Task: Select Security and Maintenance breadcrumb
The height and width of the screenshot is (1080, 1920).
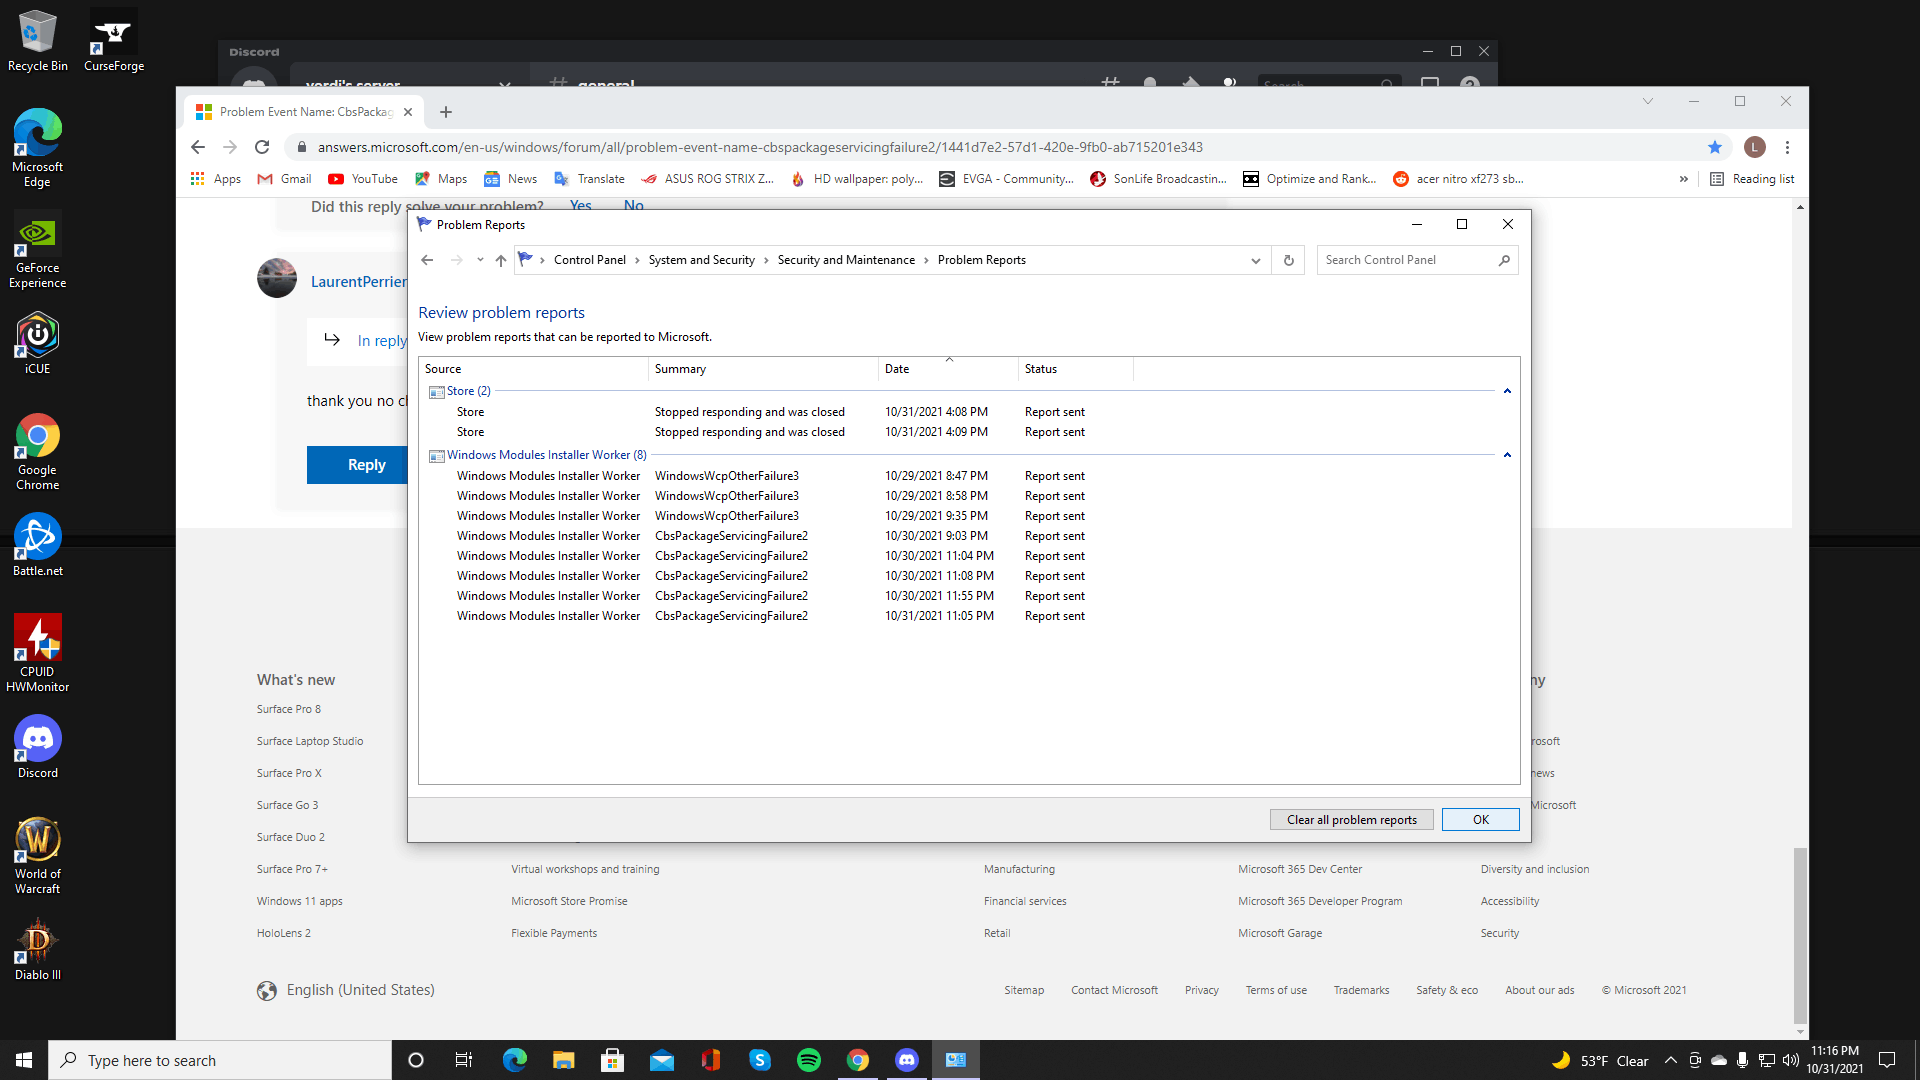Action: 846,260
